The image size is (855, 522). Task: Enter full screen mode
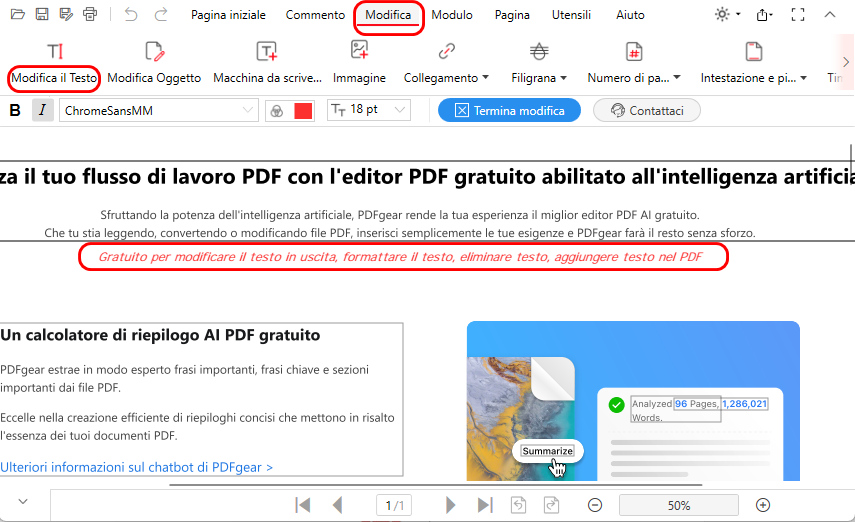[798, 15]
